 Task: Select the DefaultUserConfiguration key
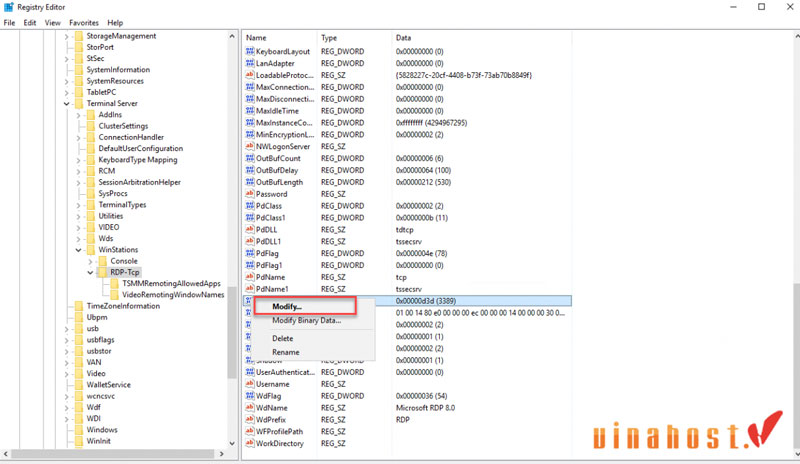[141, 149]
